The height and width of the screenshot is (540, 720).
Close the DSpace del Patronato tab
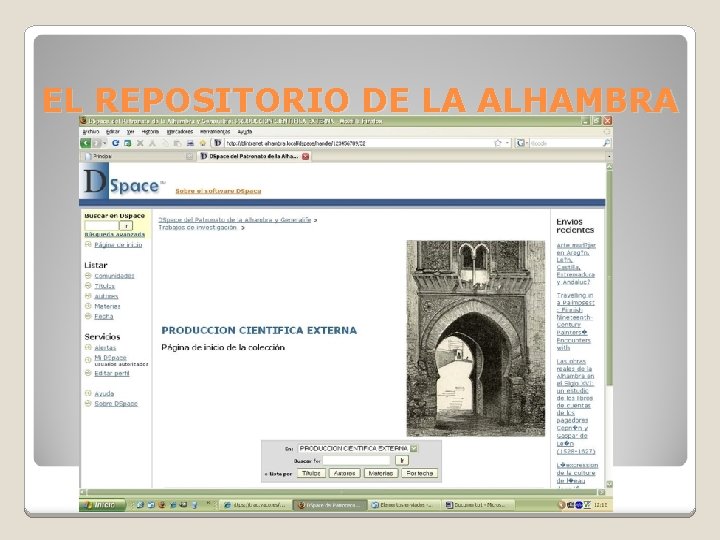click(306, 157)
